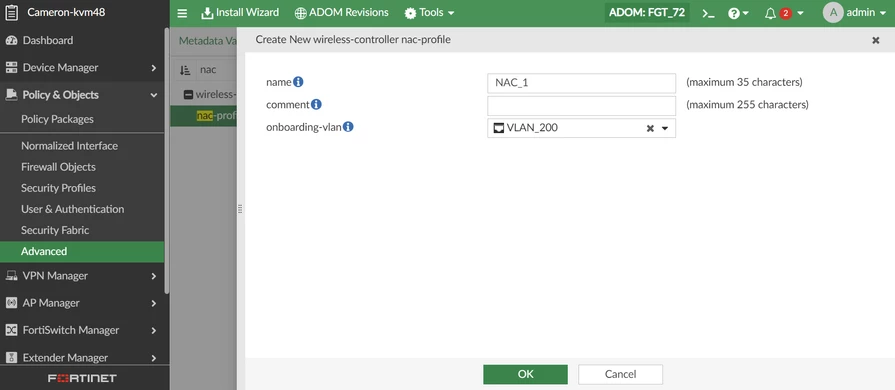Click the comment input field

pos(581,106)
